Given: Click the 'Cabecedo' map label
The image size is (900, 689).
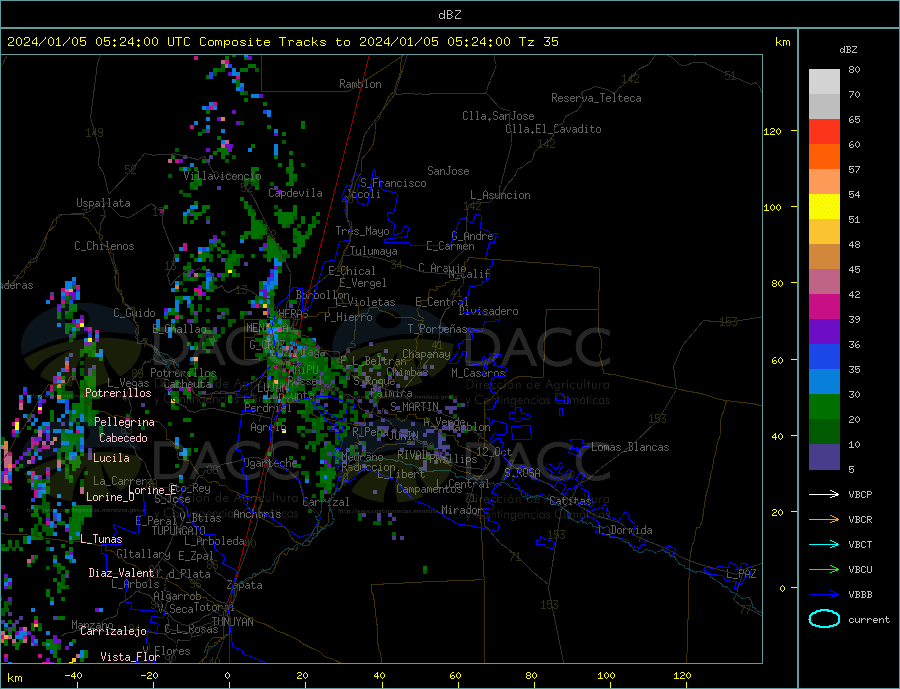Looking at the screenshot, I should coord(123,438).
